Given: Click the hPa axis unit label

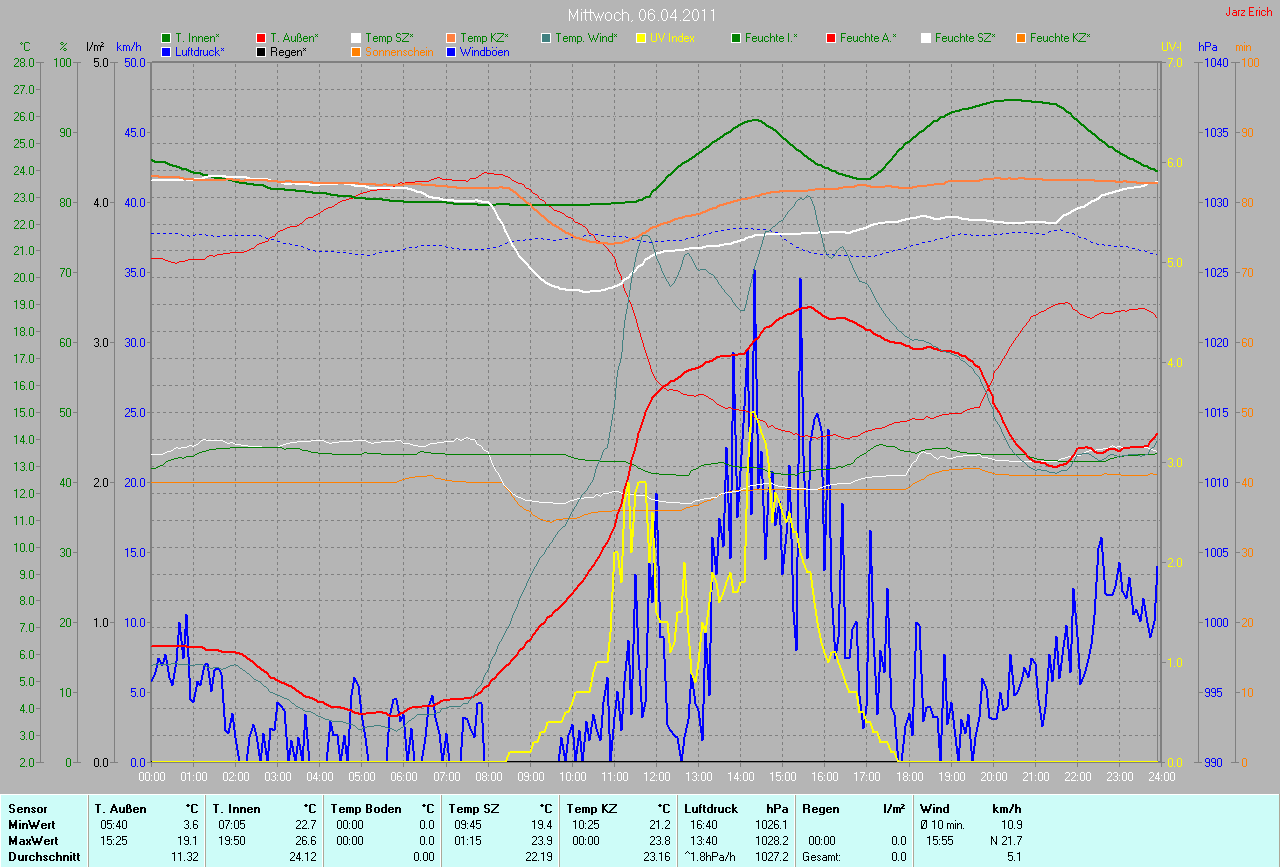Looking at the screenshot, I should click(1208, 47).
